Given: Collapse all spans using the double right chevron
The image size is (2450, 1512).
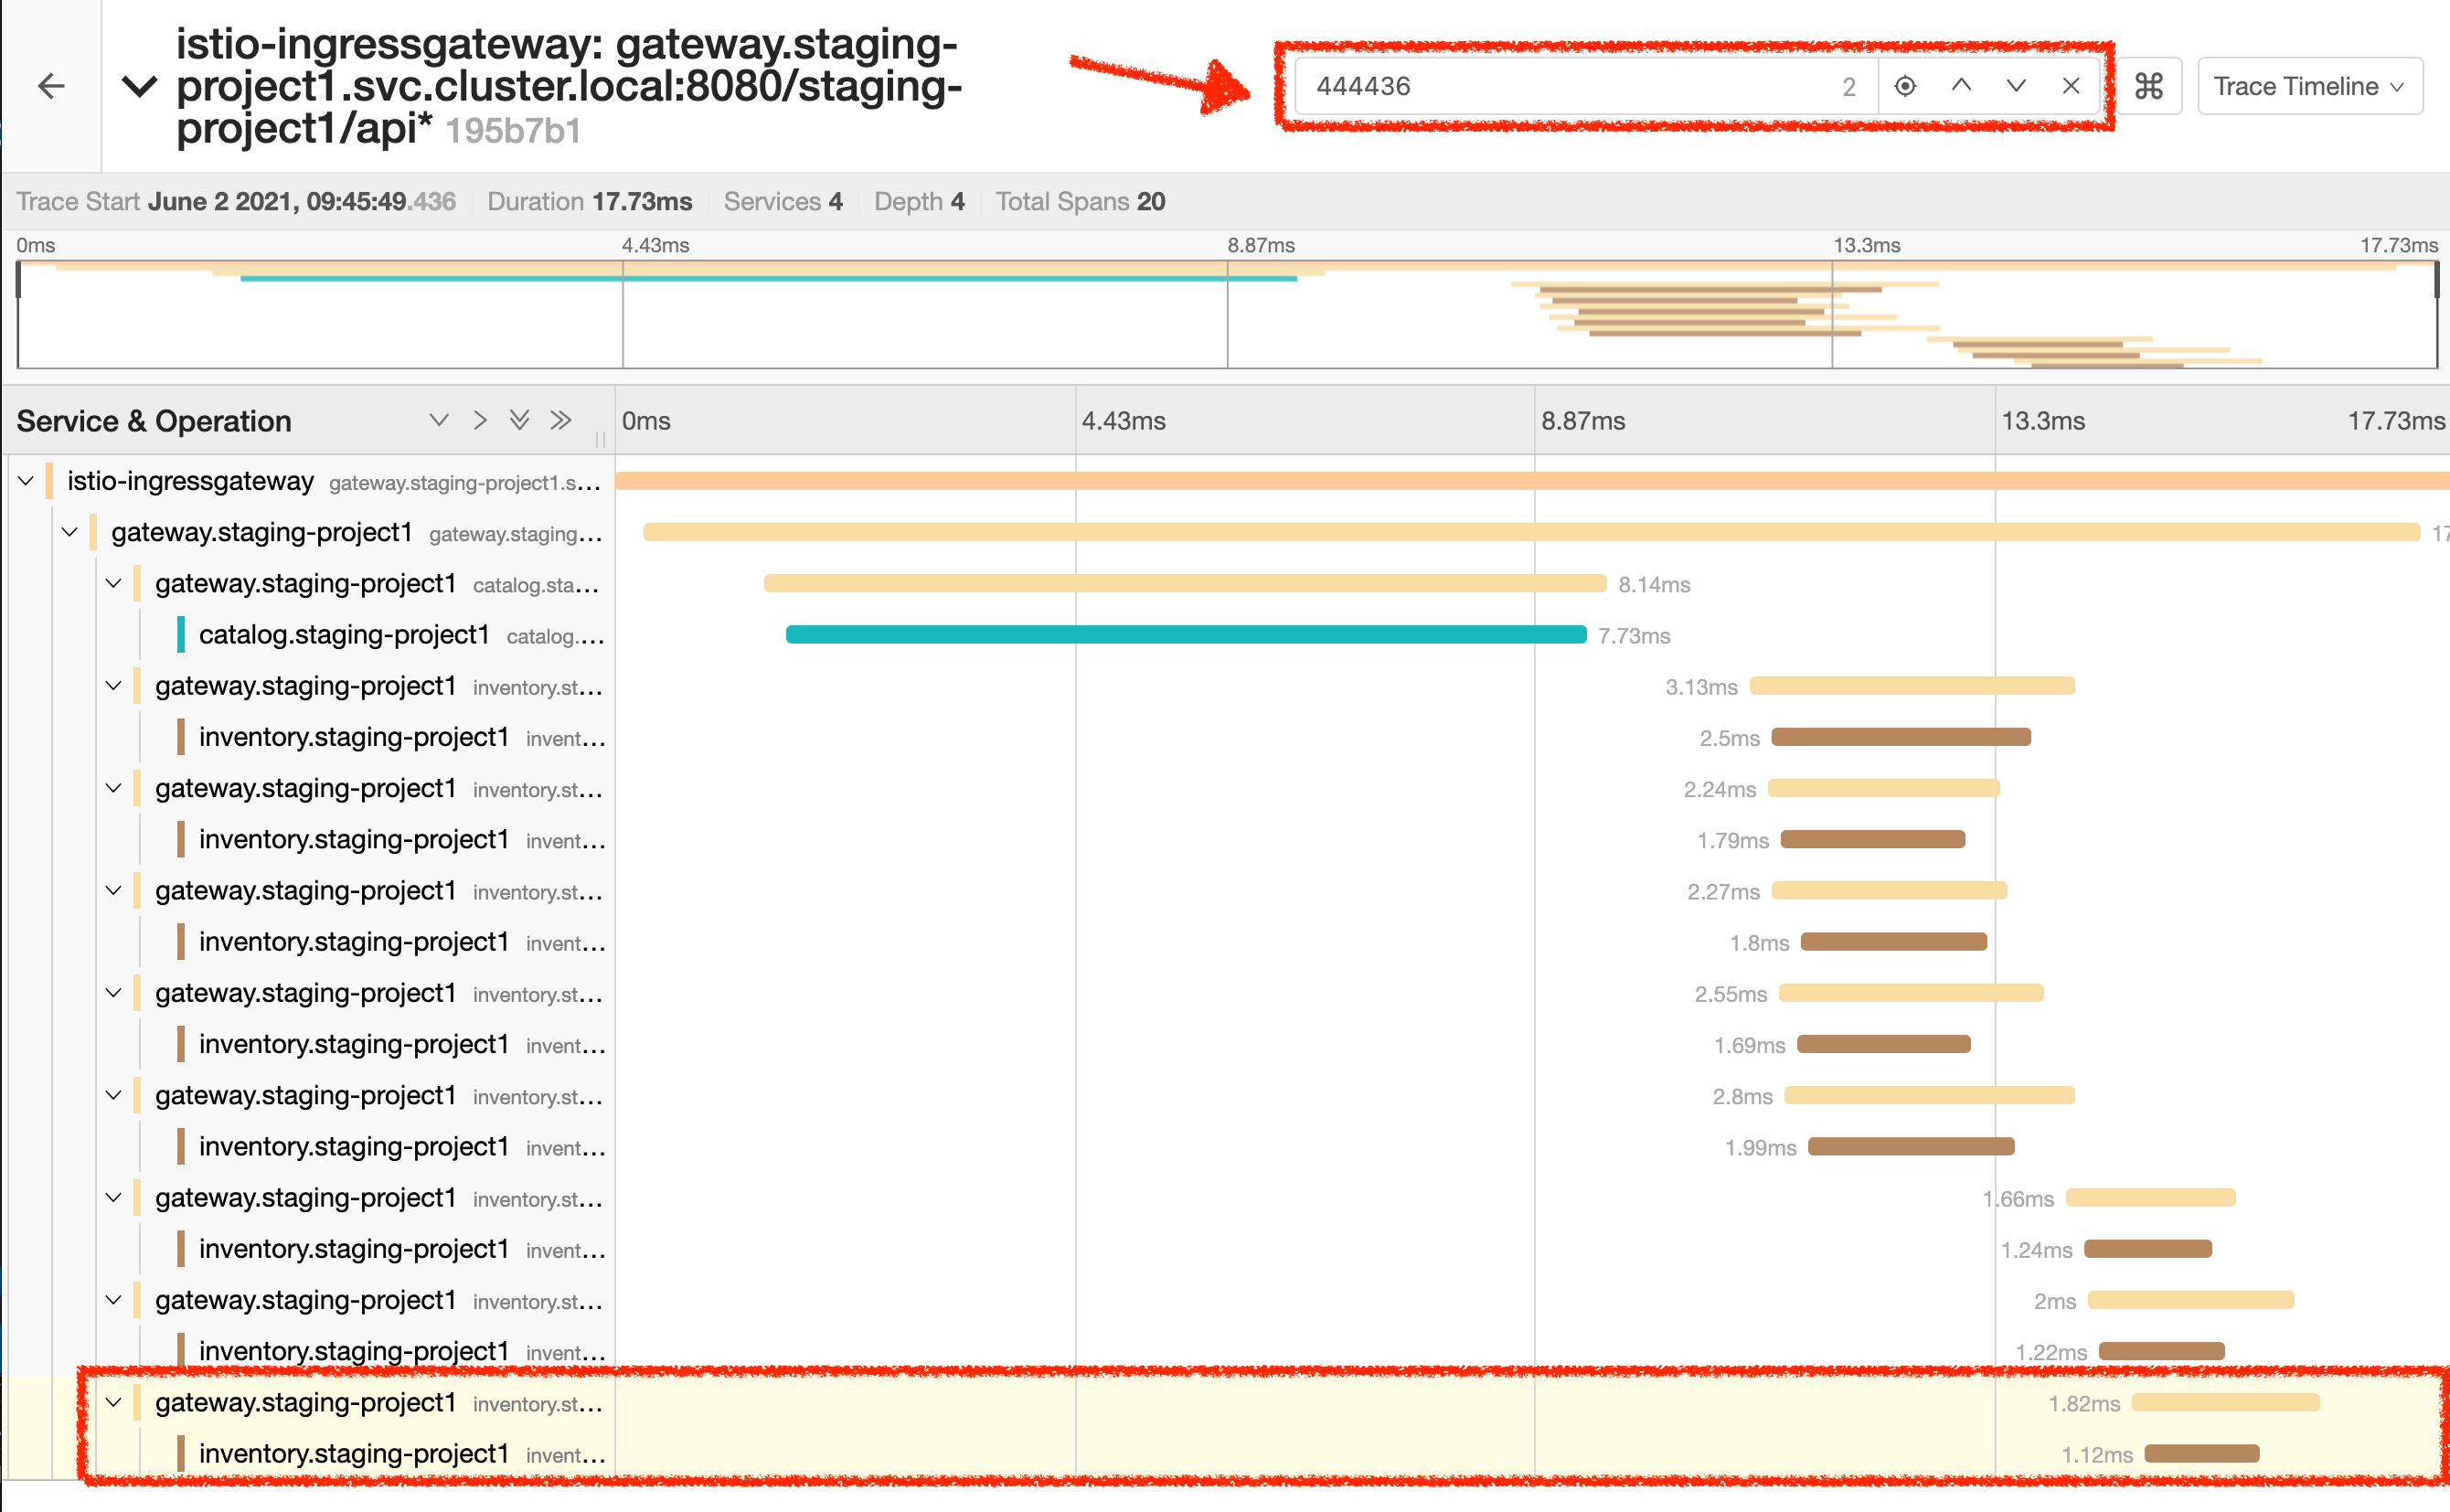Looking at the screenshot, I should click(561, 420).
